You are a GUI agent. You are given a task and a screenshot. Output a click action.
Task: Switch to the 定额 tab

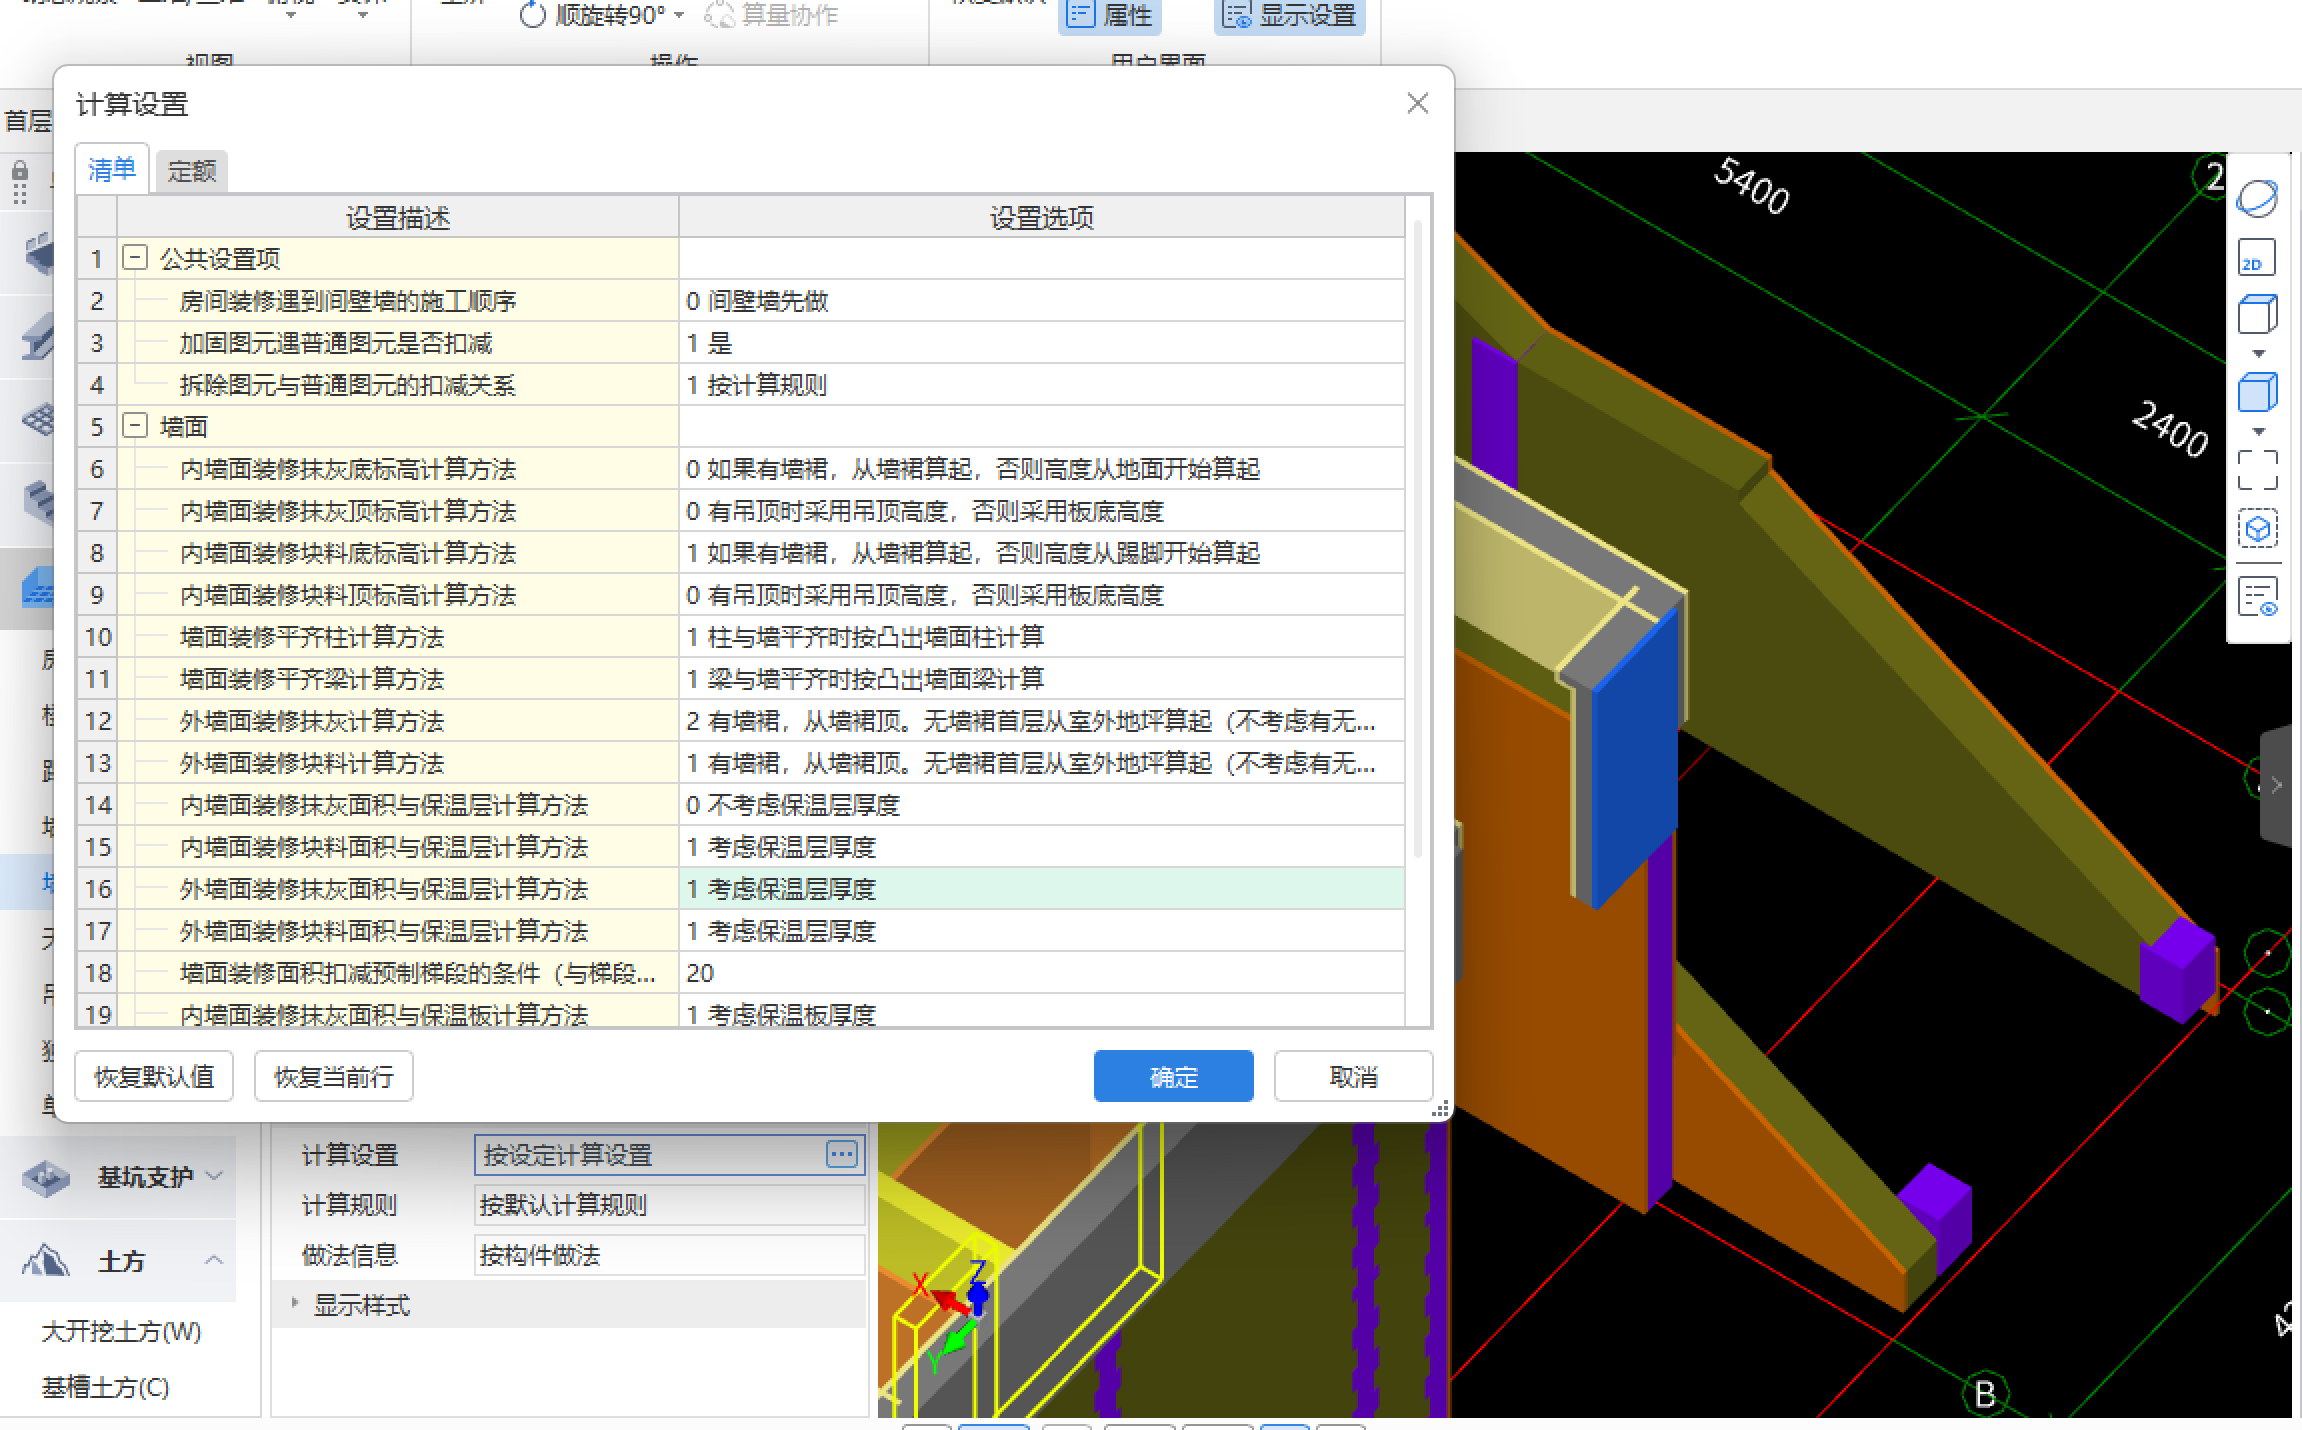pyautogui.click(x=191, y=171)
